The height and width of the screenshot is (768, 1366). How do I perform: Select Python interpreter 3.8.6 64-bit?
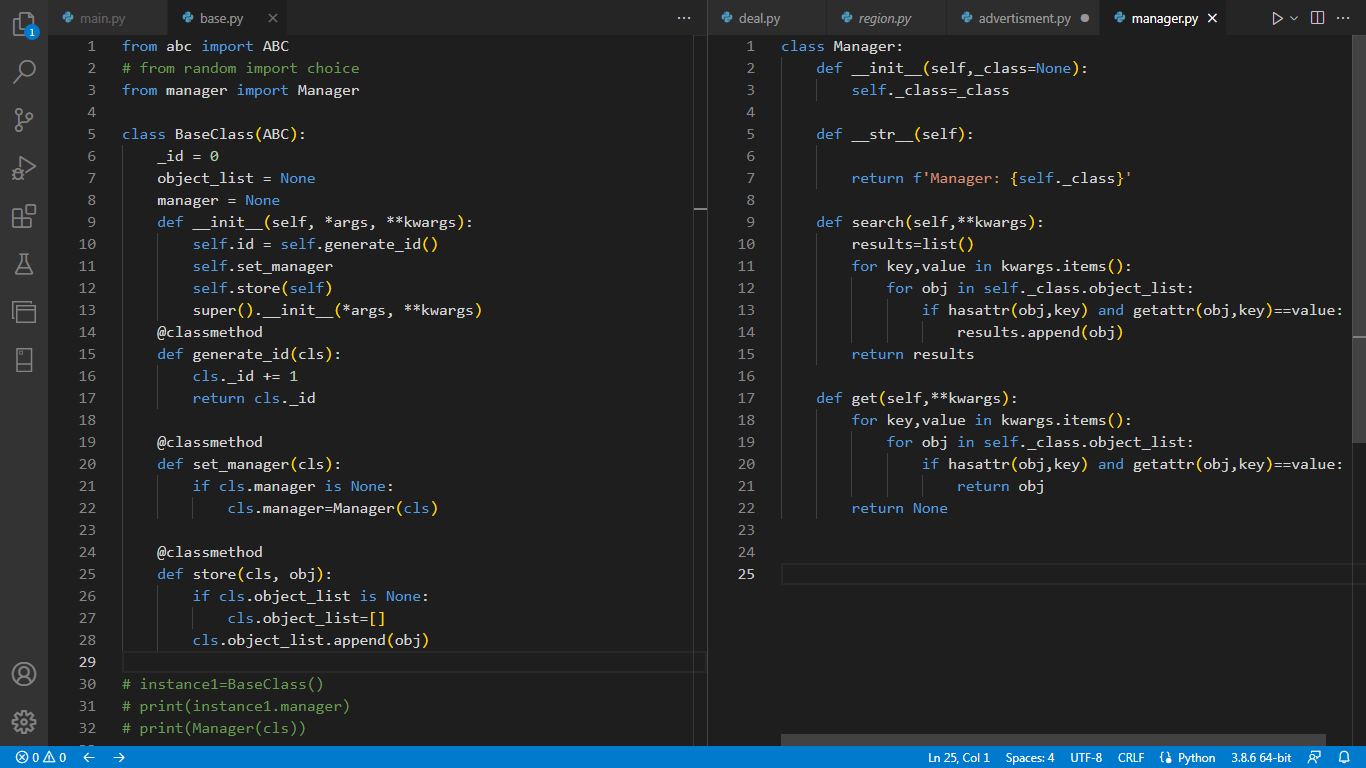coord(1261,757)
